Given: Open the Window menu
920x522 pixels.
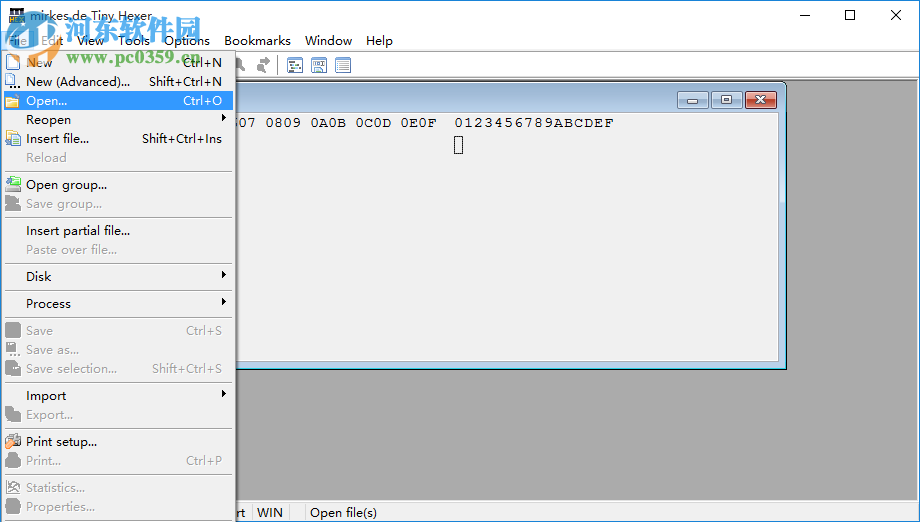Looking at the screenshot, I should point(328,41).
